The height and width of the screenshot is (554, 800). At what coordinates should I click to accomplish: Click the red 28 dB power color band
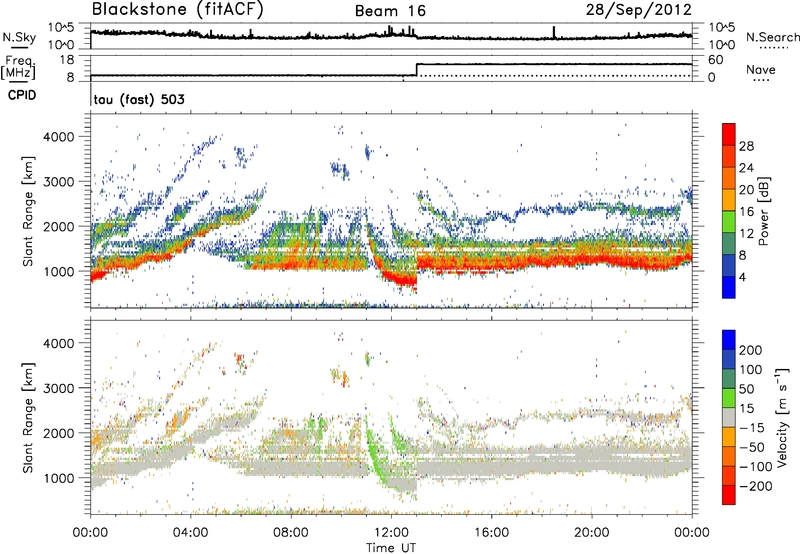[x=729, y=135]
